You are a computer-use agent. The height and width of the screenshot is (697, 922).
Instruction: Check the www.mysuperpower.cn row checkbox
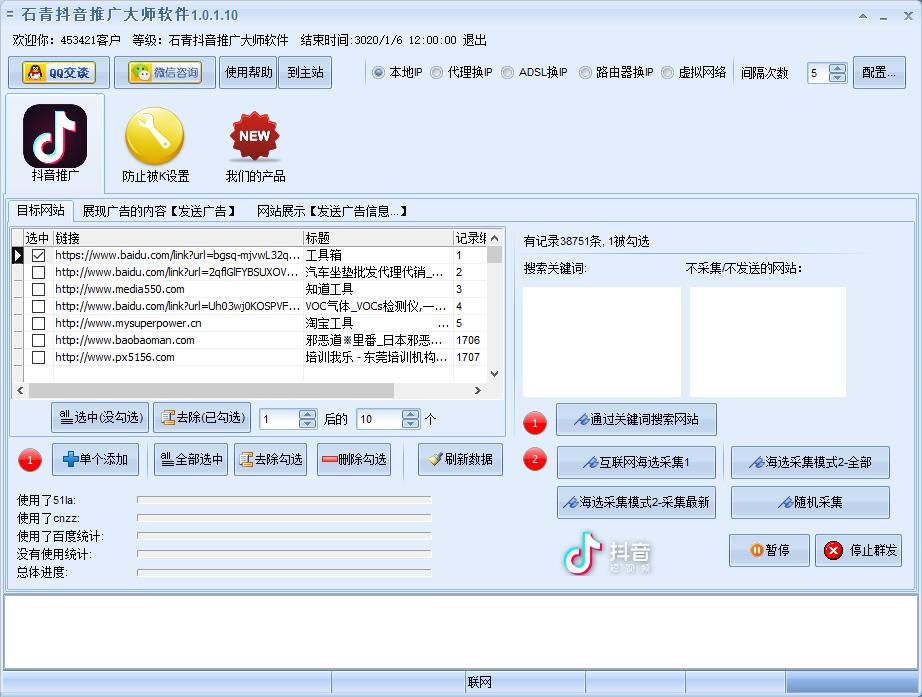[x=38, y=324]
